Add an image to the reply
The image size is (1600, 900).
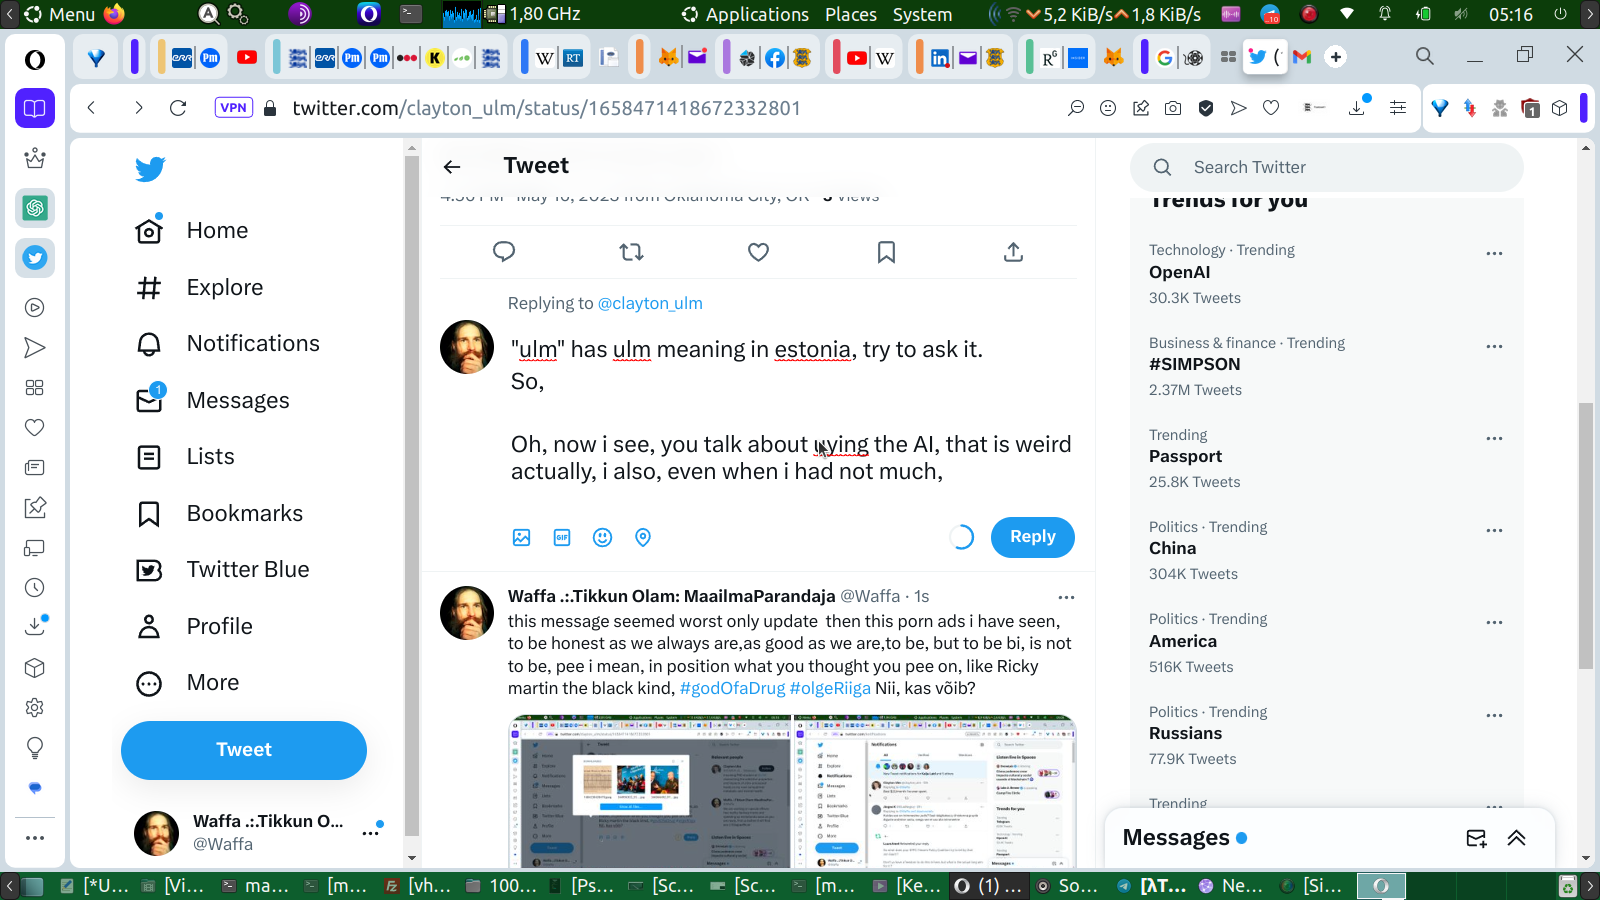tap(522, 538)
